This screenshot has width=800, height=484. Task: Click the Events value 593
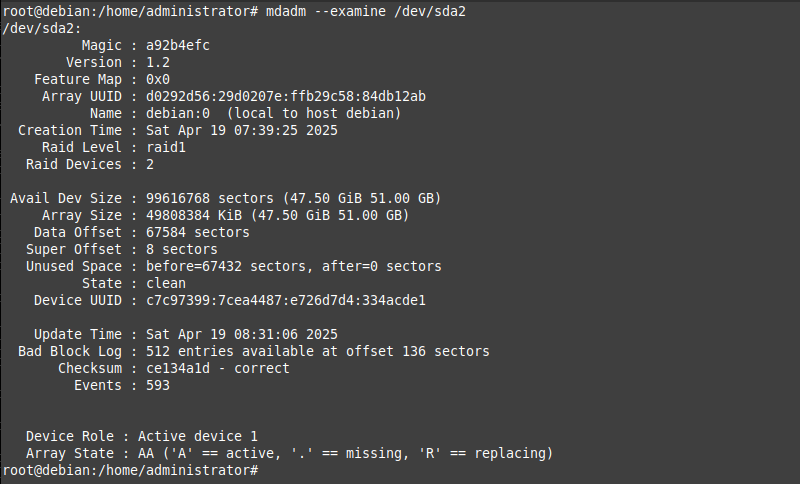click(158, 385)
